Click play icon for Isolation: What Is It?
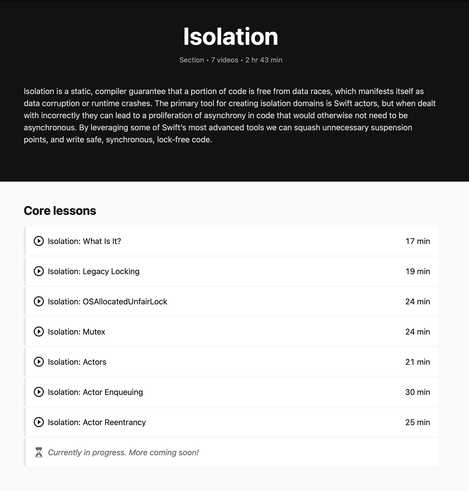This screenshot has width=469, height=491. coord(39,241)
